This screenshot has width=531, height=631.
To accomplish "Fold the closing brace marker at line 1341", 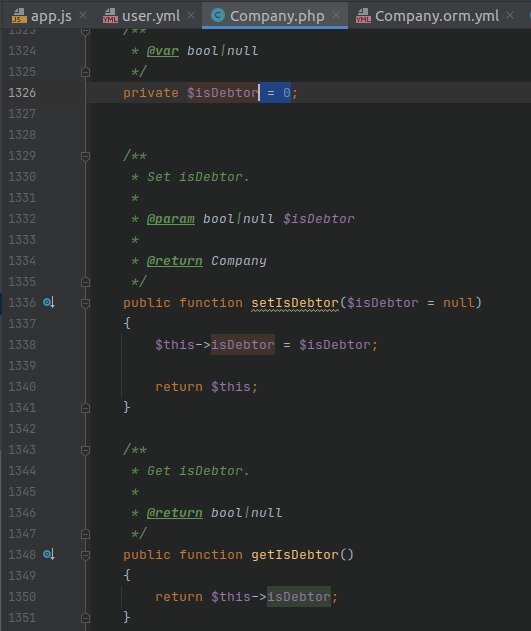I will (85, 408).
